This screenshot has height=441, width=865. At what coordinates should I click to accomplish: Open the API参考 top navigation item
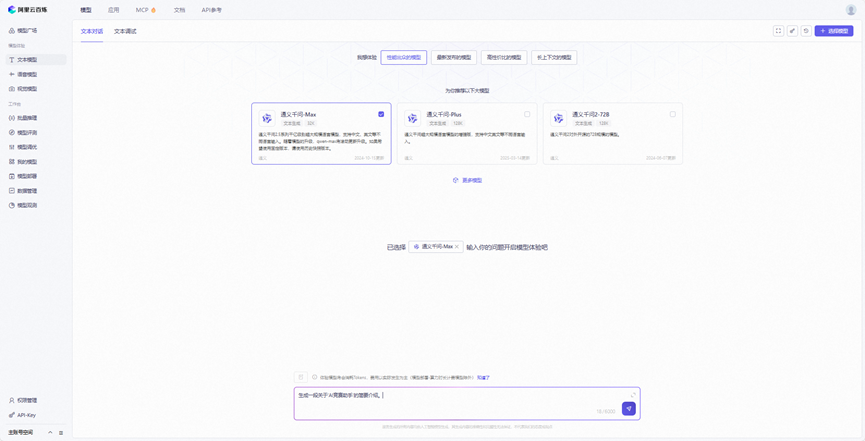point(212,10)
